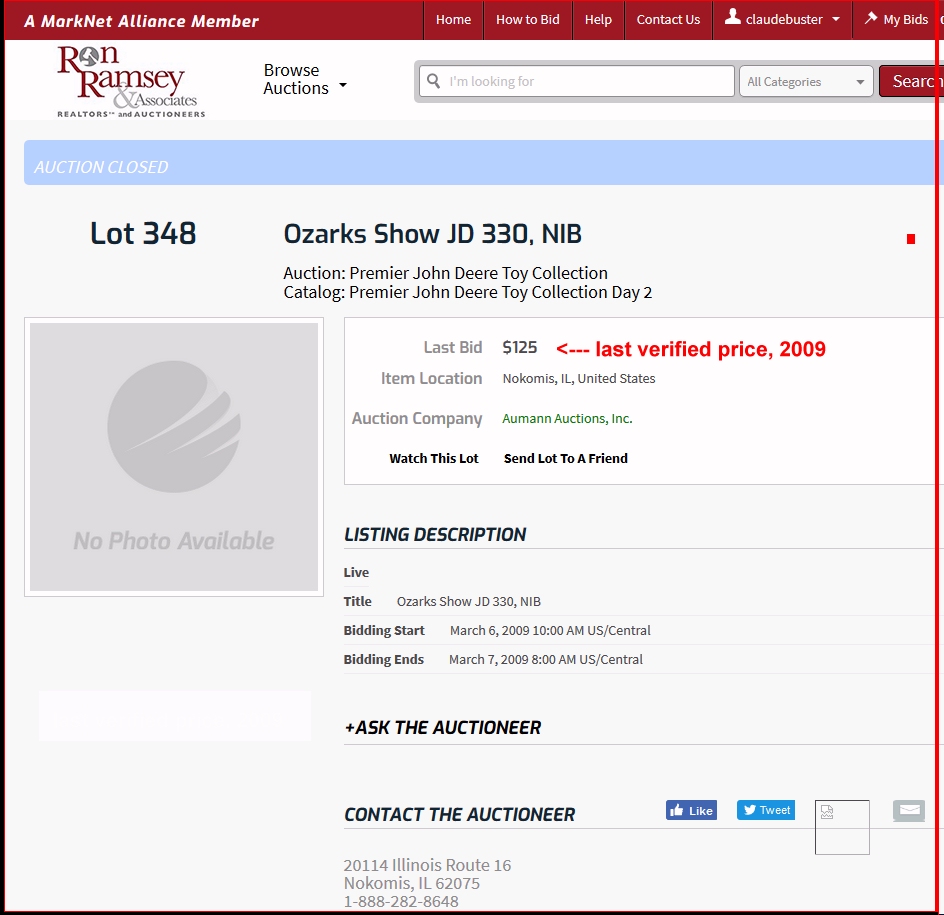Screen dimensions: 944x915
Task: Click the $125 last bid value
Action: coord(520,347)
